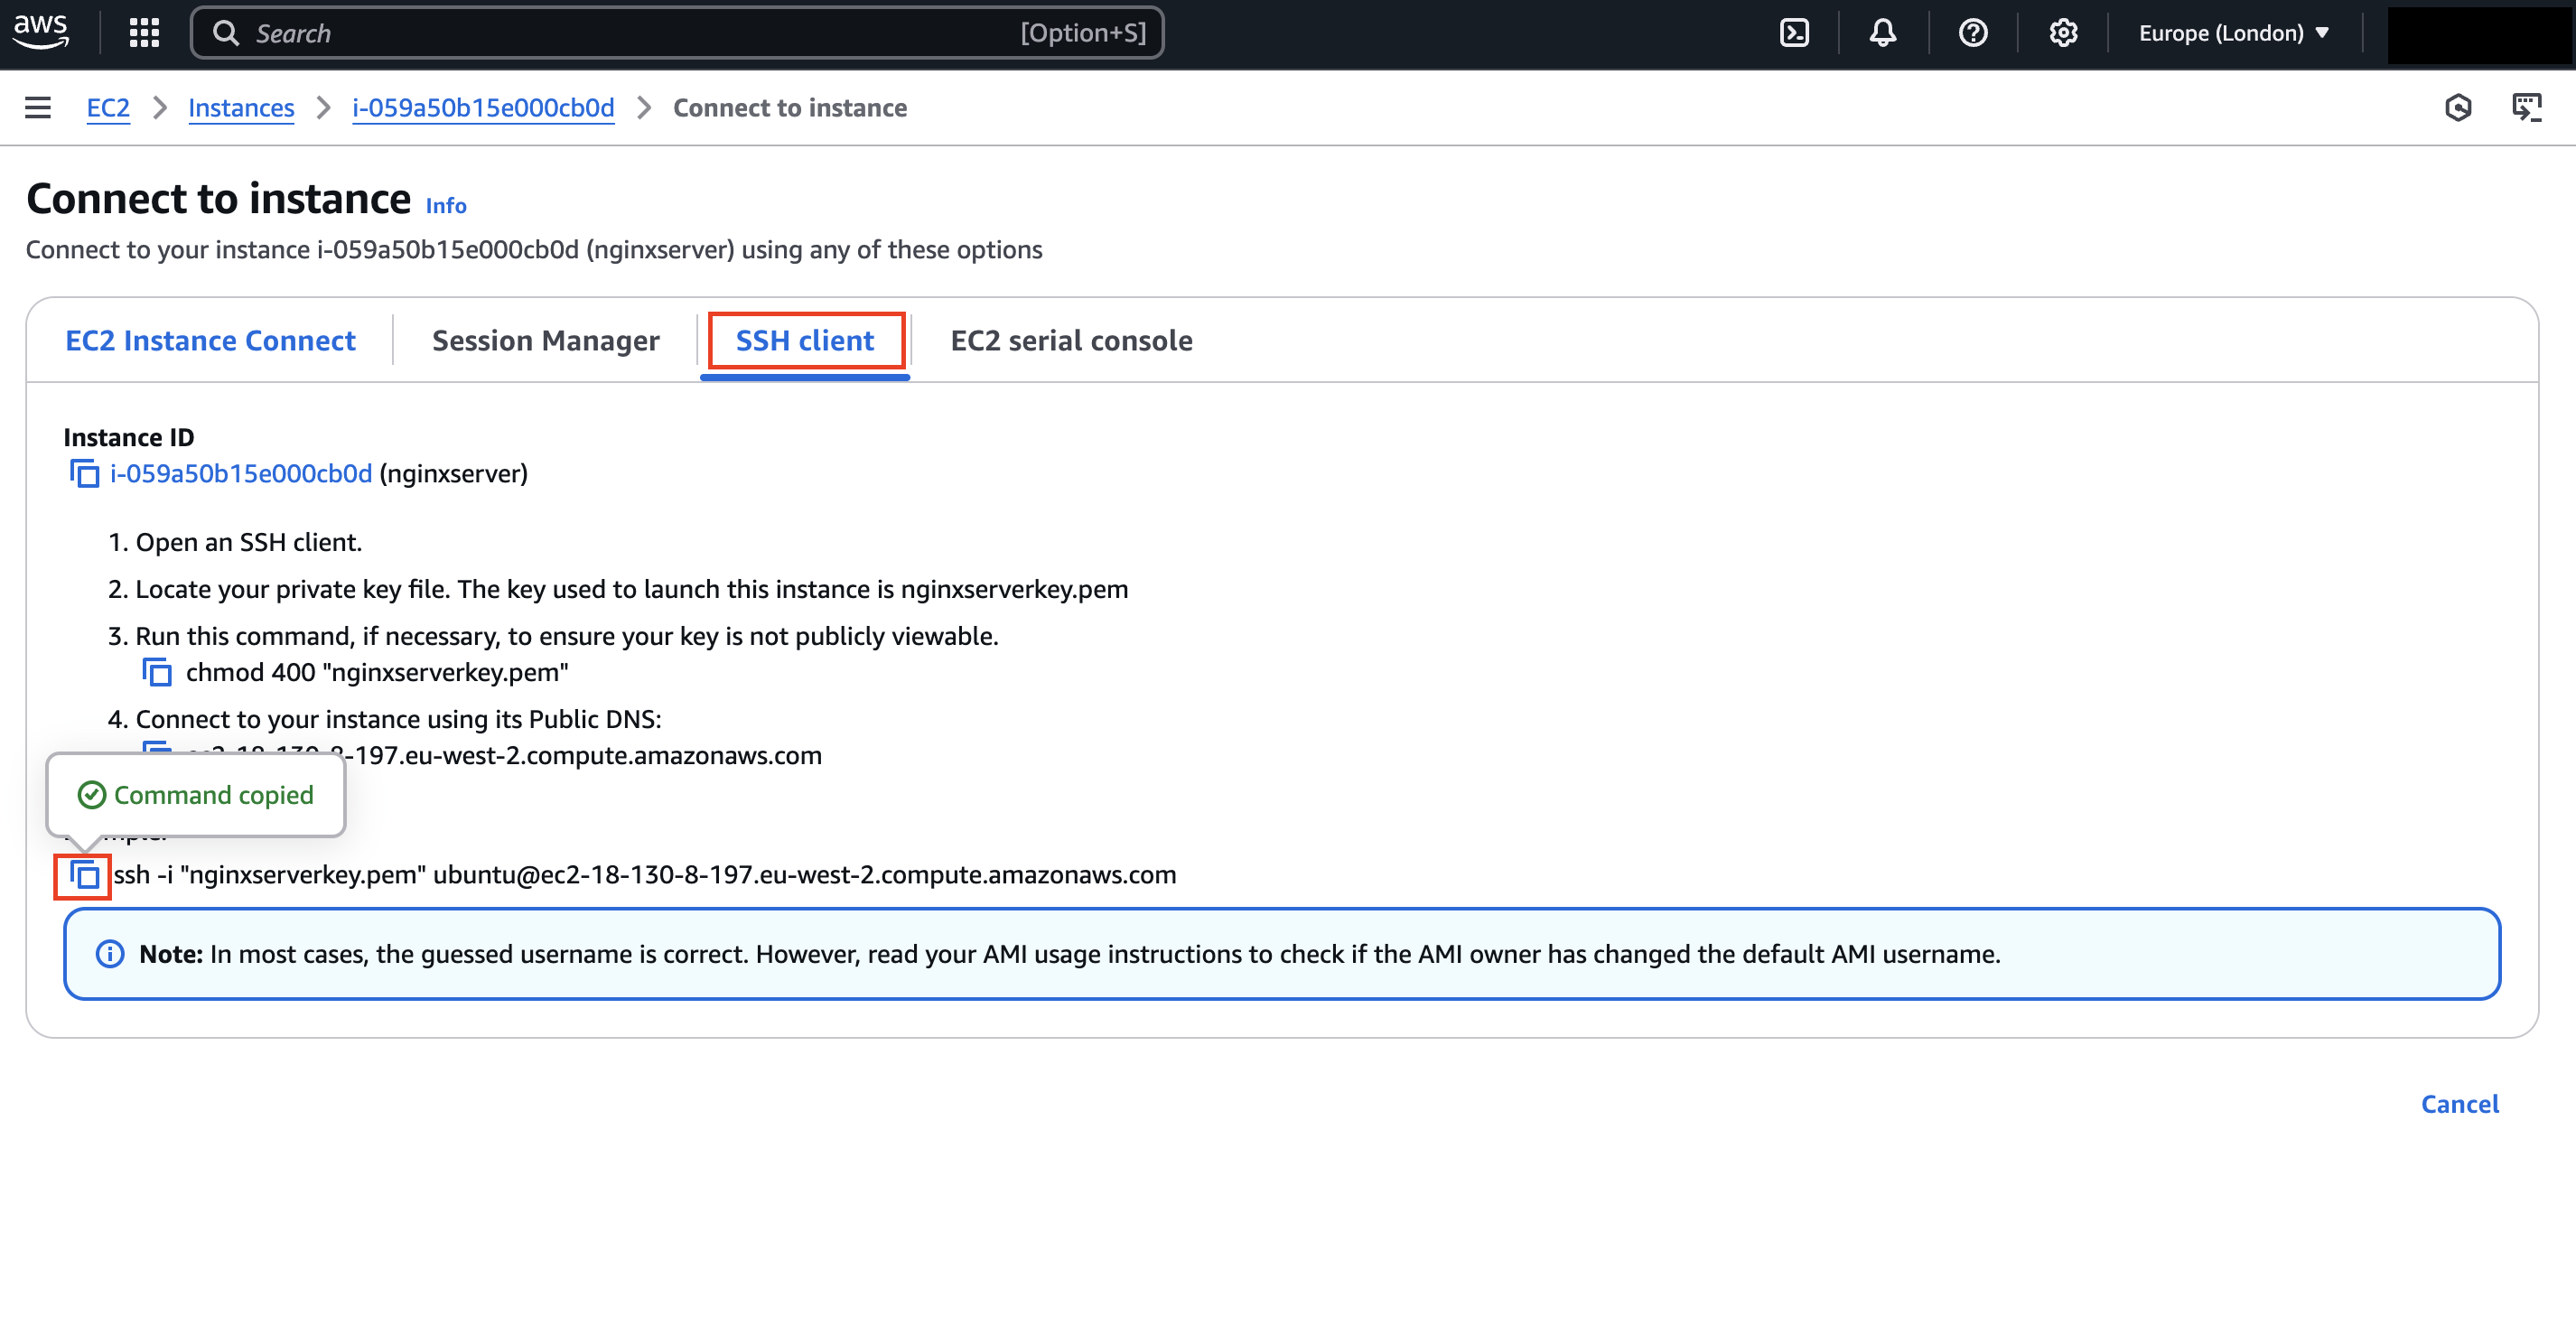Viewport: 2576px width, 1326px height.
Task: Click the Public DNS hostname text
Action: 505,755
